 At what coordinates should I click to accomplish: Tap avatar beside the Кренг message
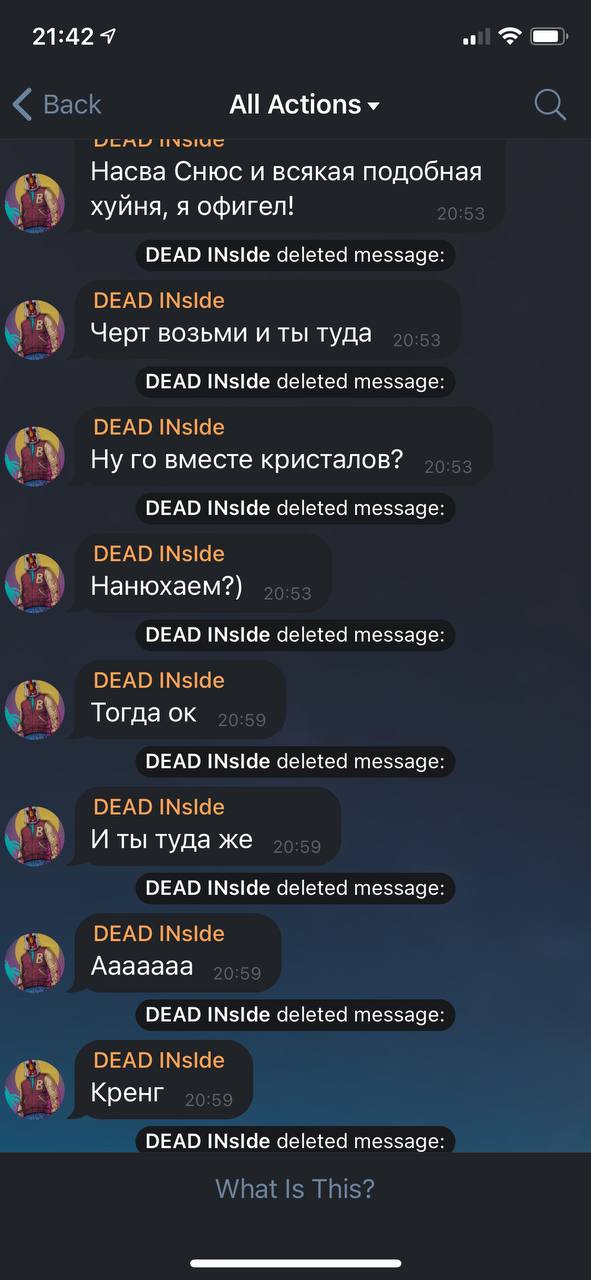35,1089
